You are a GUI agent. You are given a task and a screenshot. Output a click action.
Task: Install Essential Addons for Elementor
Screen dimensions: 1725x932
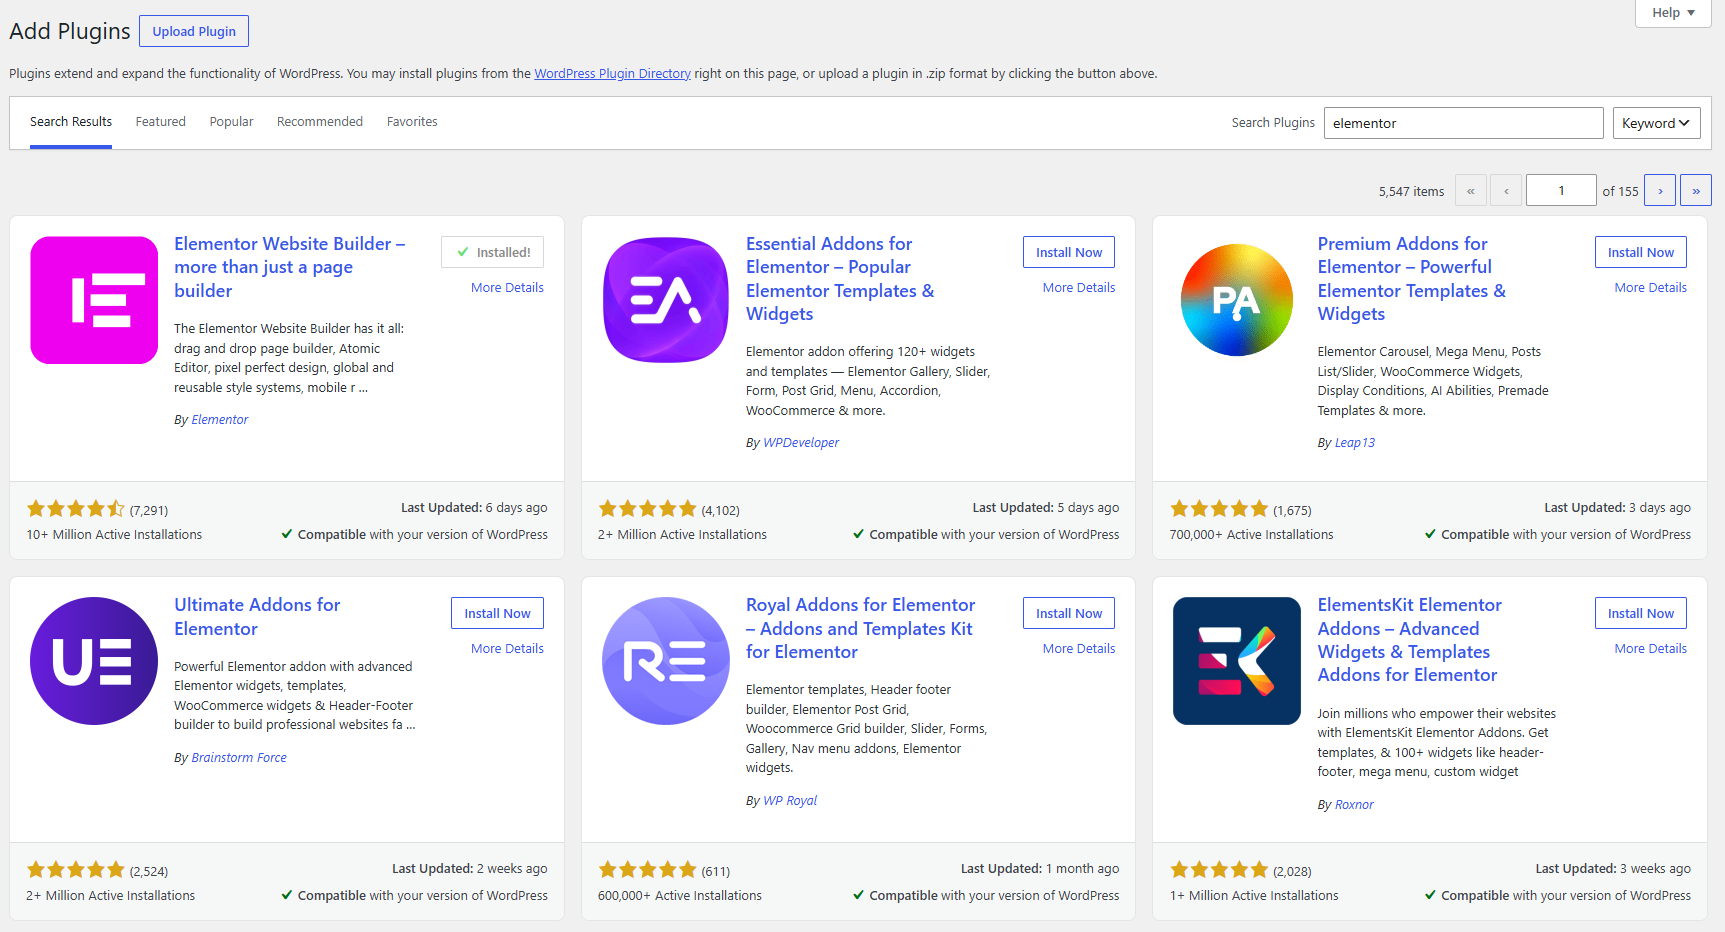pos(1069,252)
